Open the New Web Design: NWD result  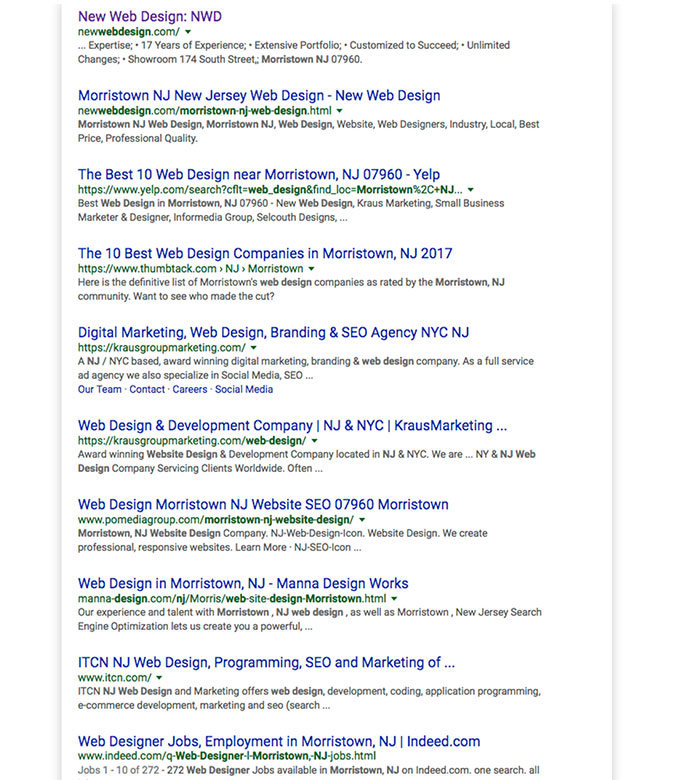[x=150, y=16]
